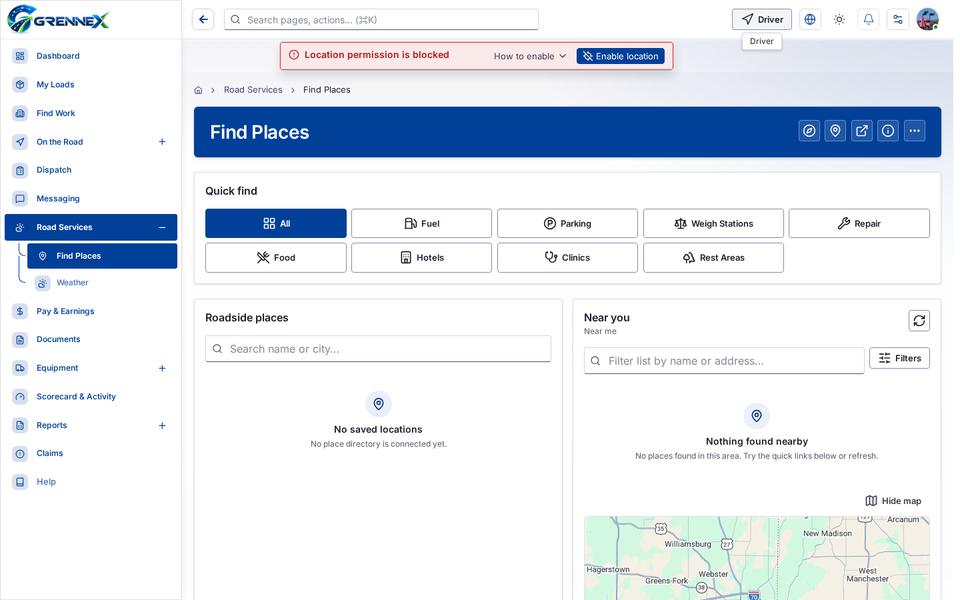Collapse the Road Services menu
The image size is (960, 600).
point(162,228)
